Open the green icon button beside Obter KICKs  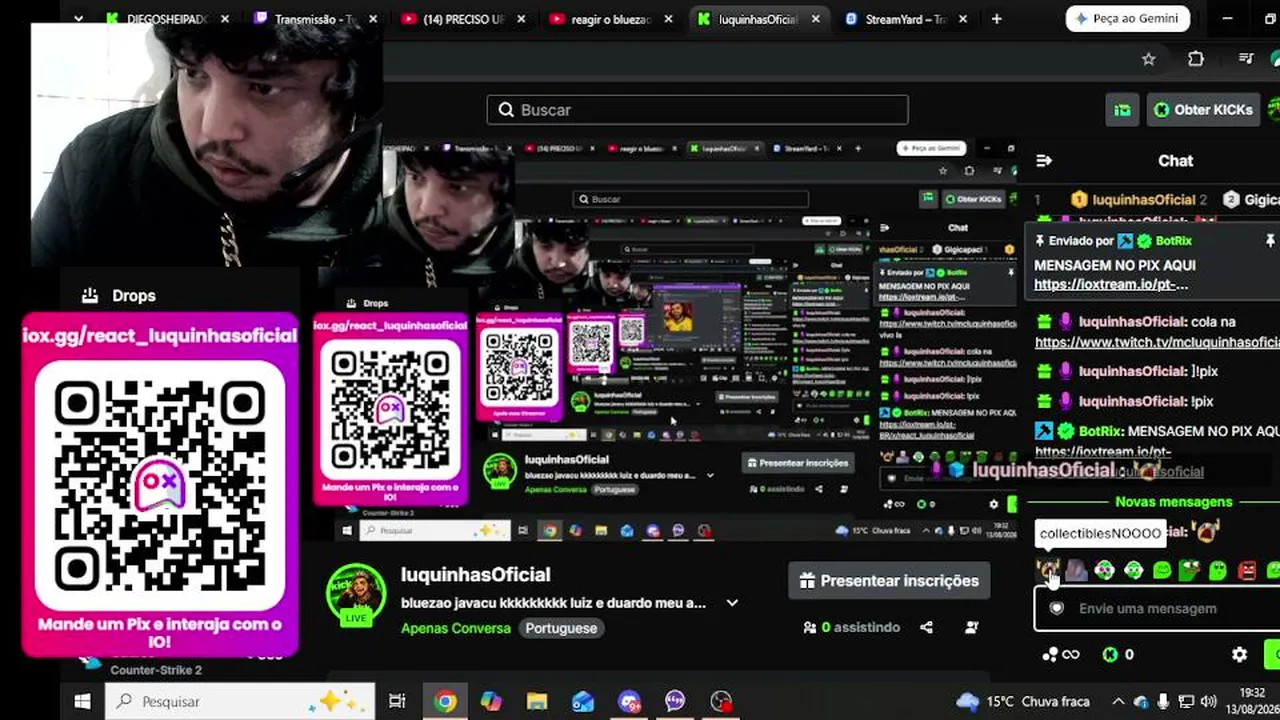(x=1123, y=110)
